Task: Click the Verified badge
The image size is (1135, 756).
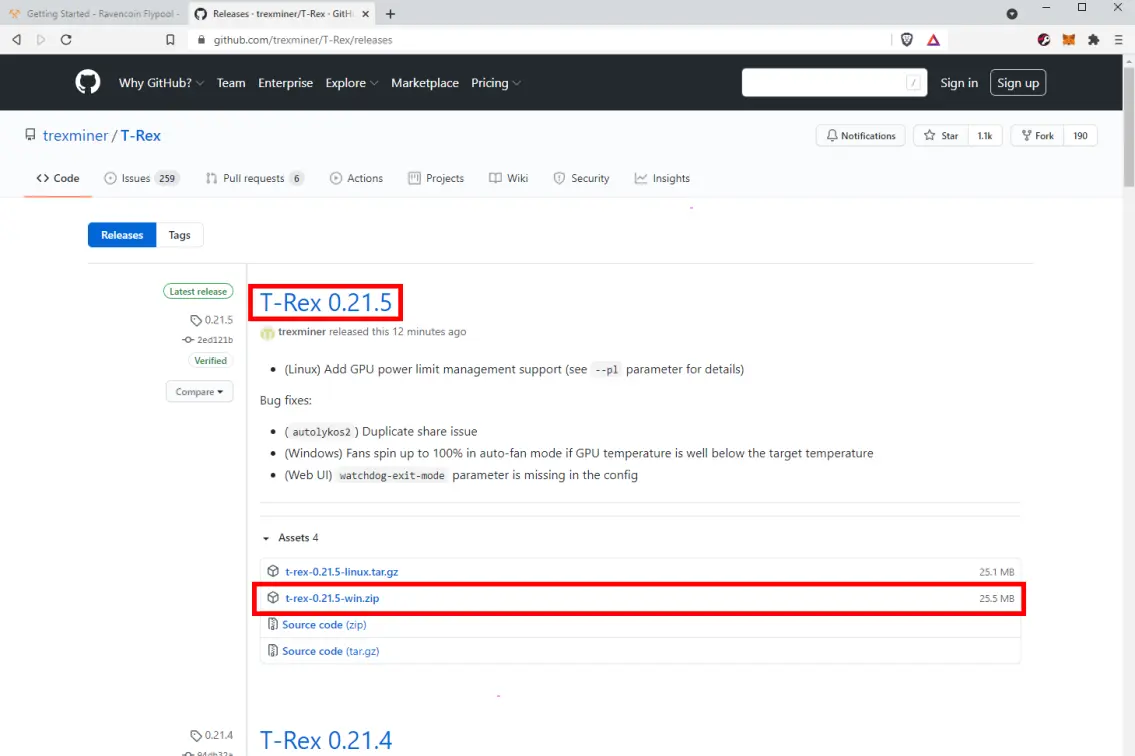Action: point(211,361)
